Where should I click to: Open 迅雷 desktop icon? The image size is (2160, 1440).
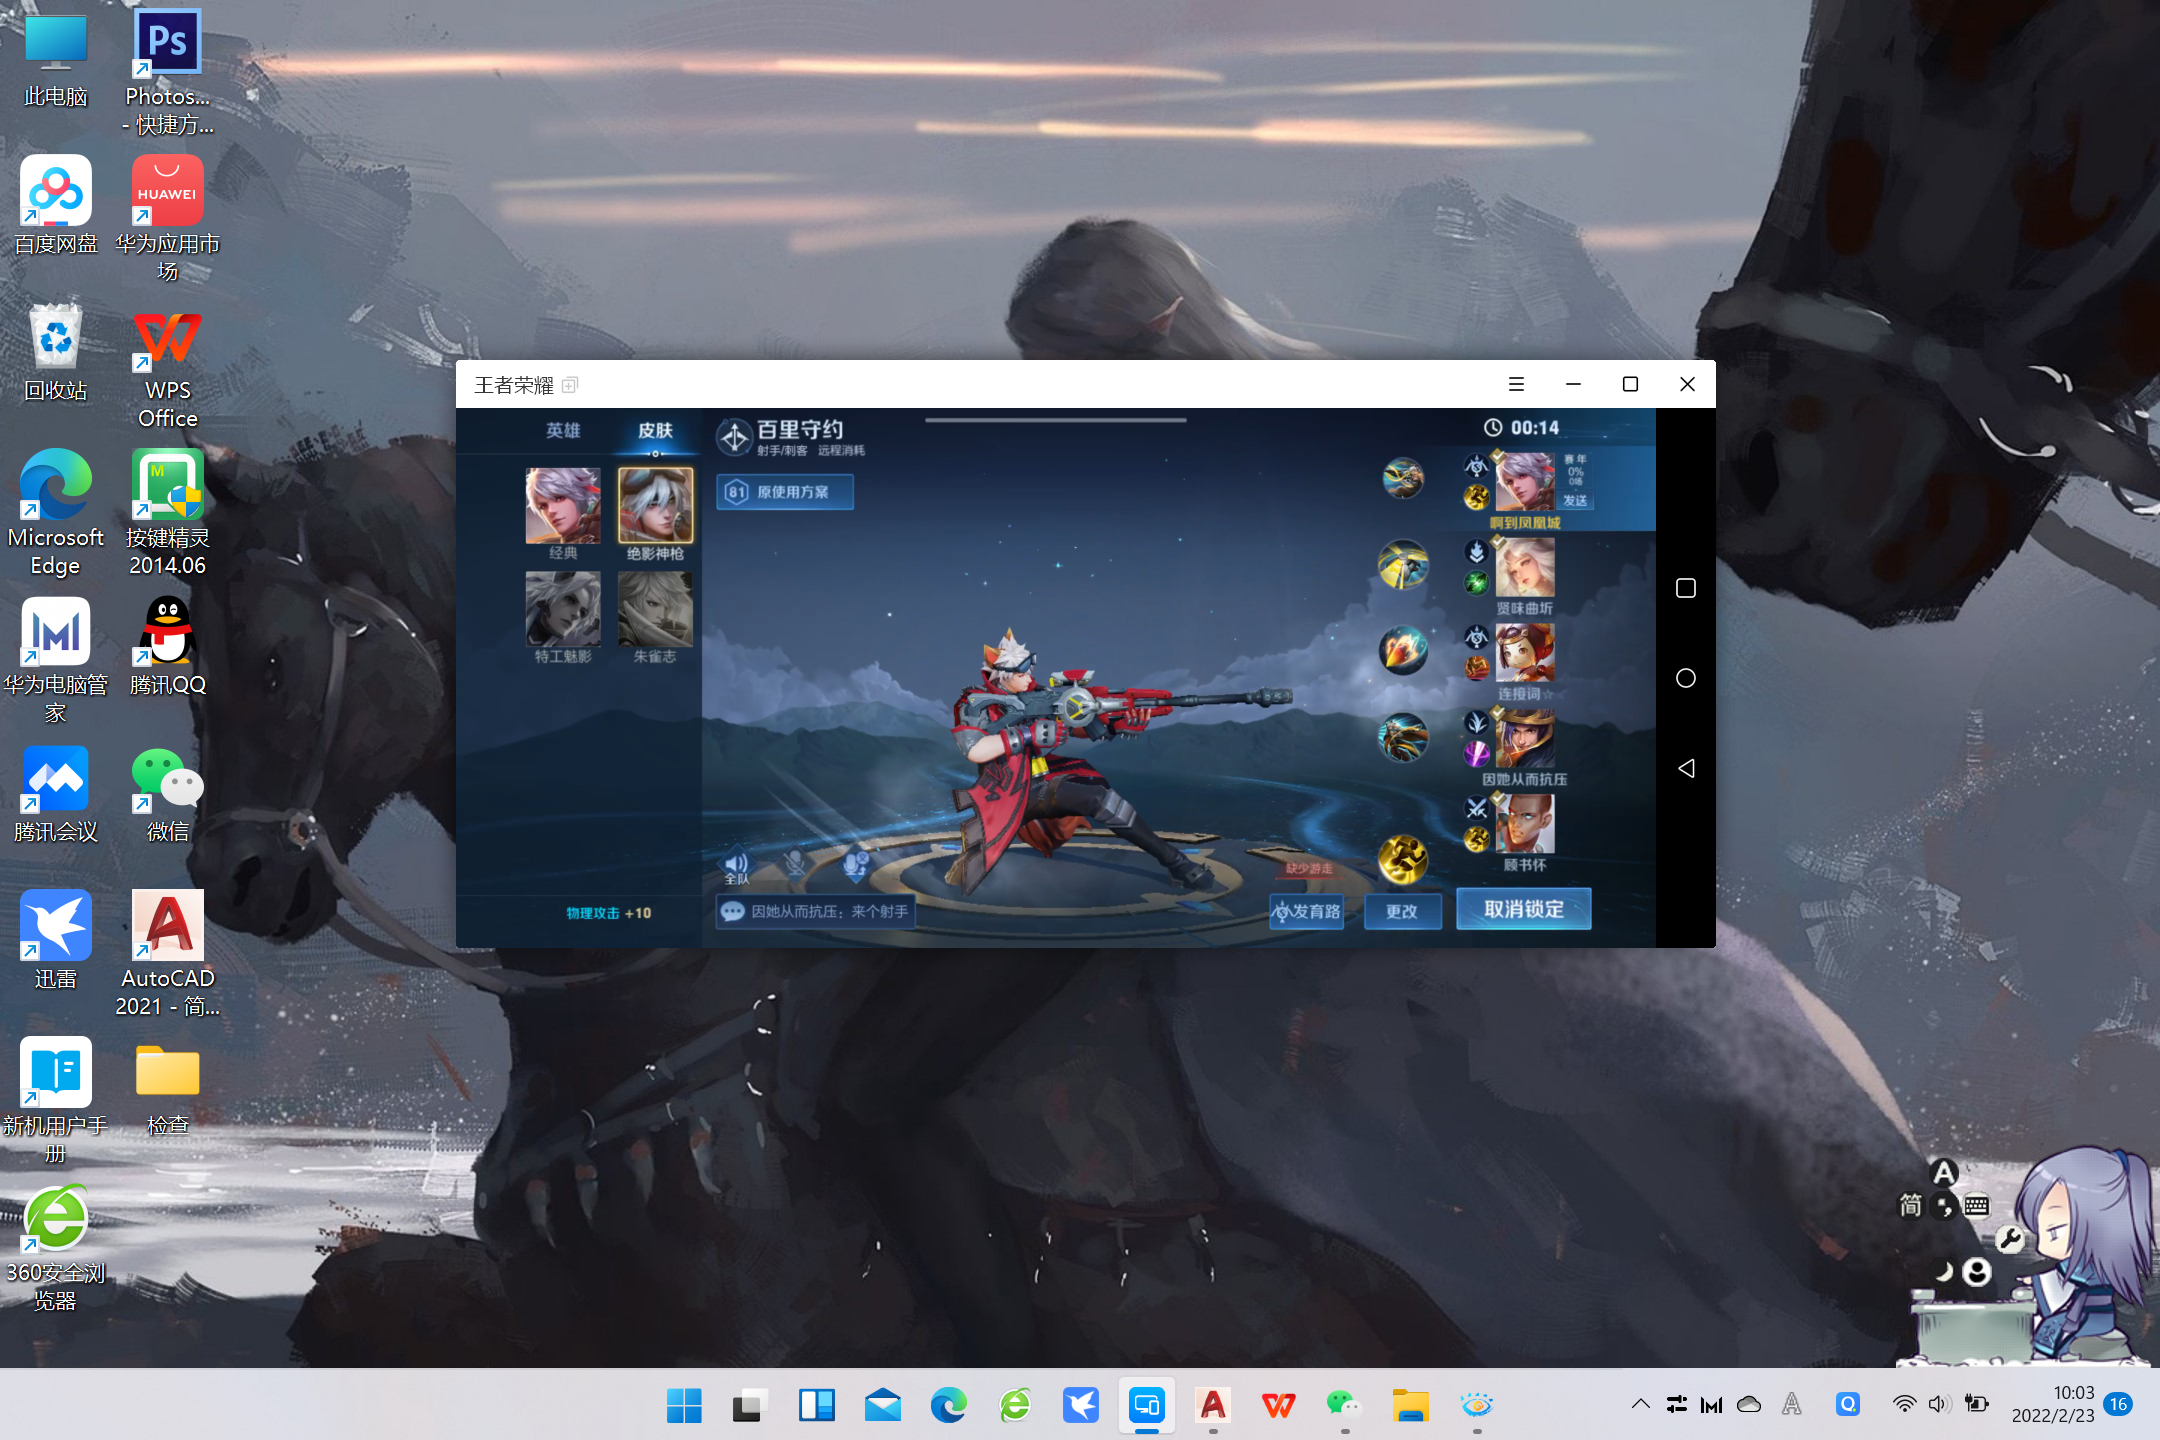(56, 941)
